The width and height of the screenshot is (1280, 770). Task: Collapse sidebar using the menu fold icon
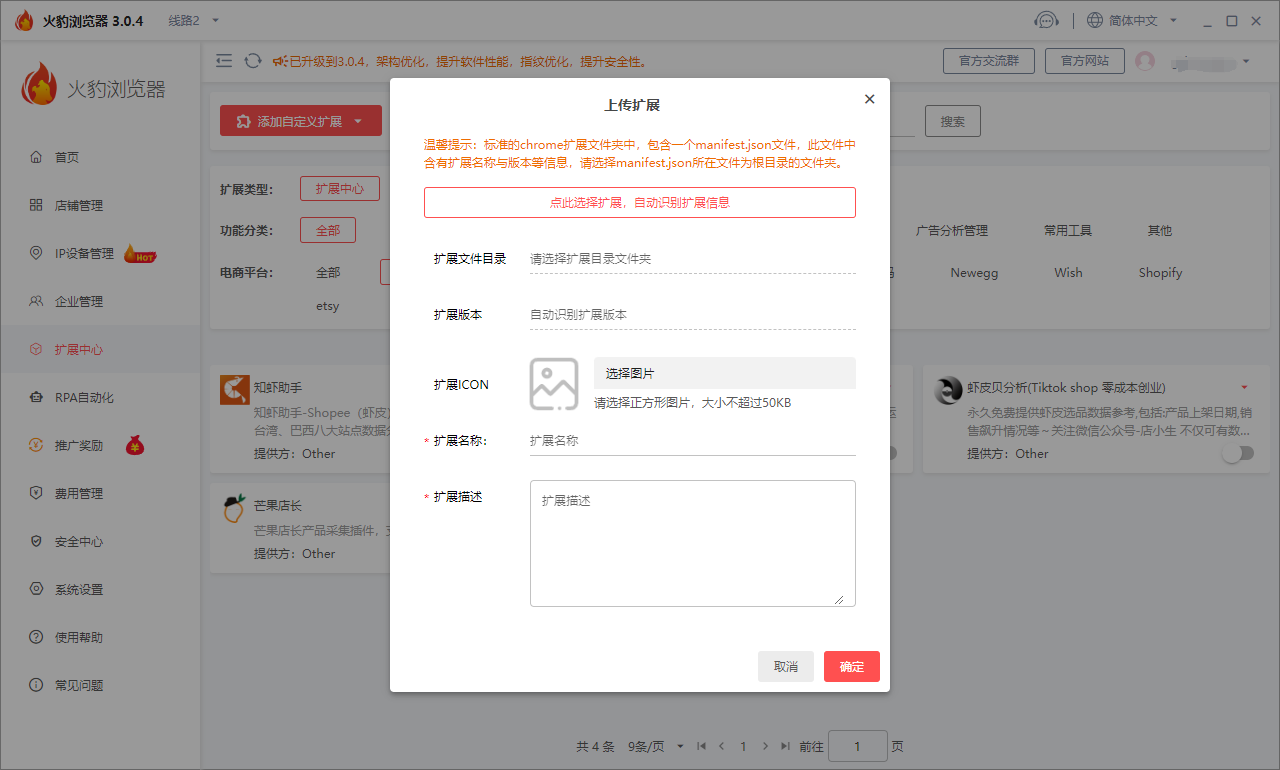click(224, 61)
